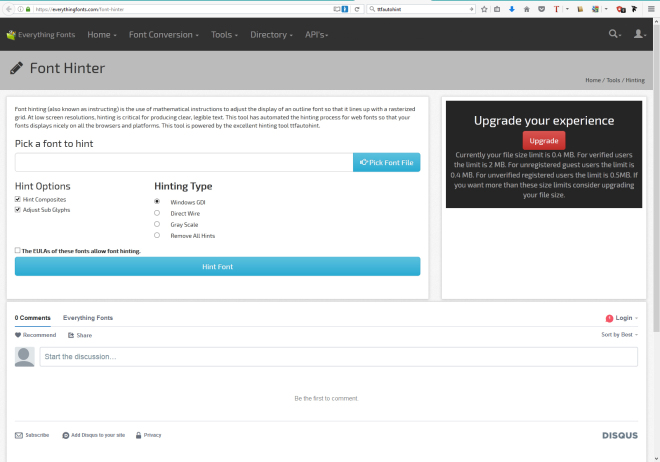Click the font file path input field
This screenshot has height=462, width=660.
(184, 162)
